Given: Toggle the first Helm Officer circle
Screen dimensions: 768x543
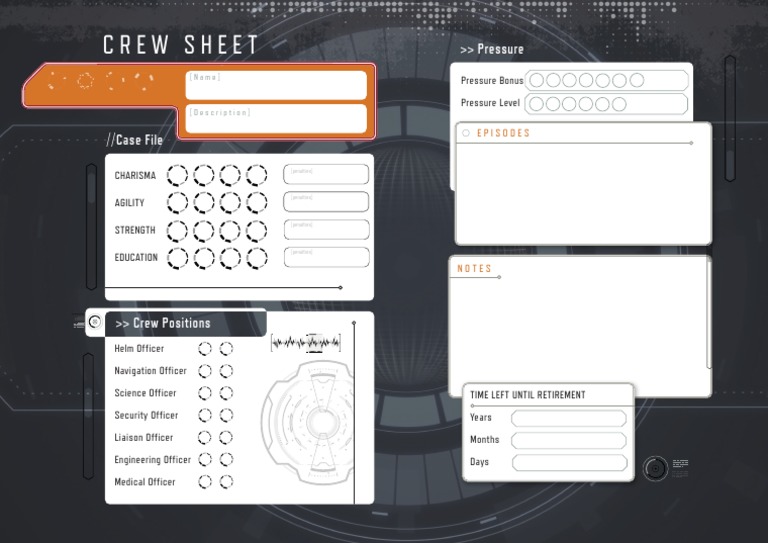Looking at the screenshot, I should coord(205,349).
